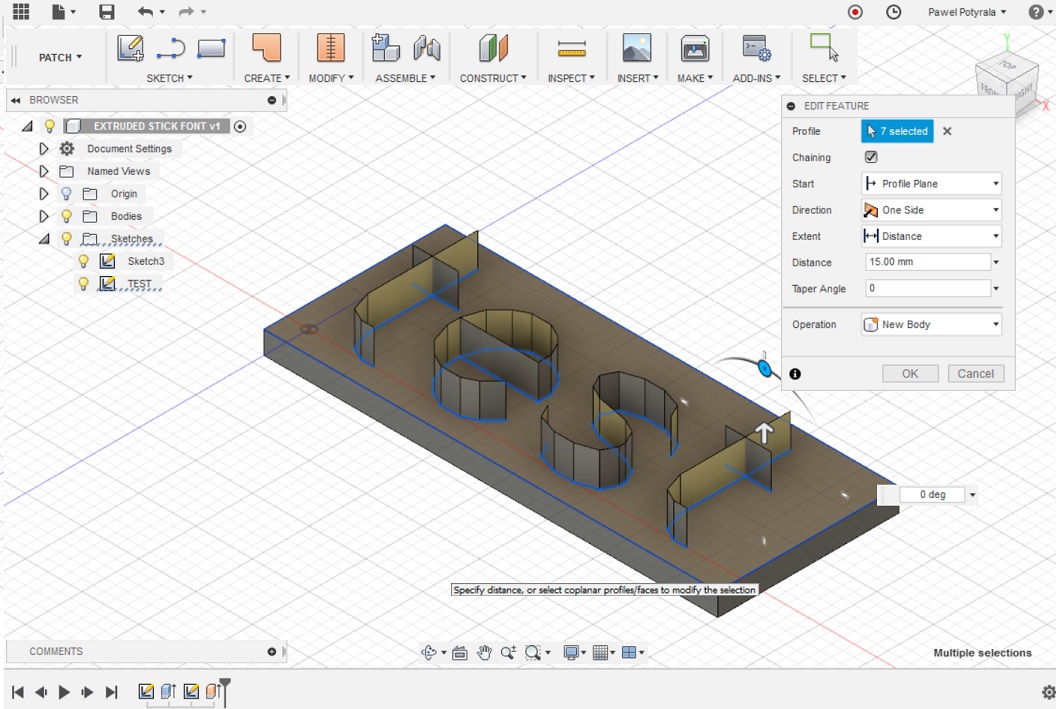Viewport: 1056px width, 709px height.
Task: Click the Zoom magnifier icon
Action: tap(508, 652)
